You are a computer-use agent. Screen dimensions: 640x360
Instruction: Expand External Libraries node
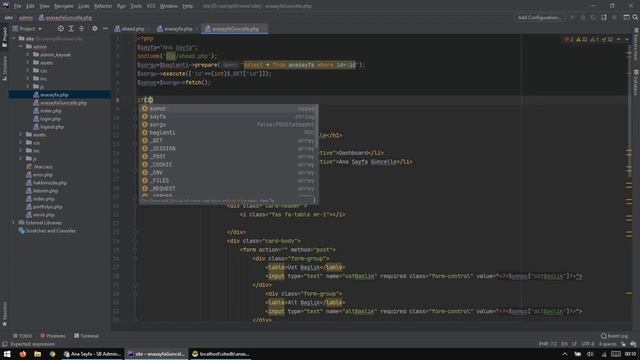coord(13,222)
